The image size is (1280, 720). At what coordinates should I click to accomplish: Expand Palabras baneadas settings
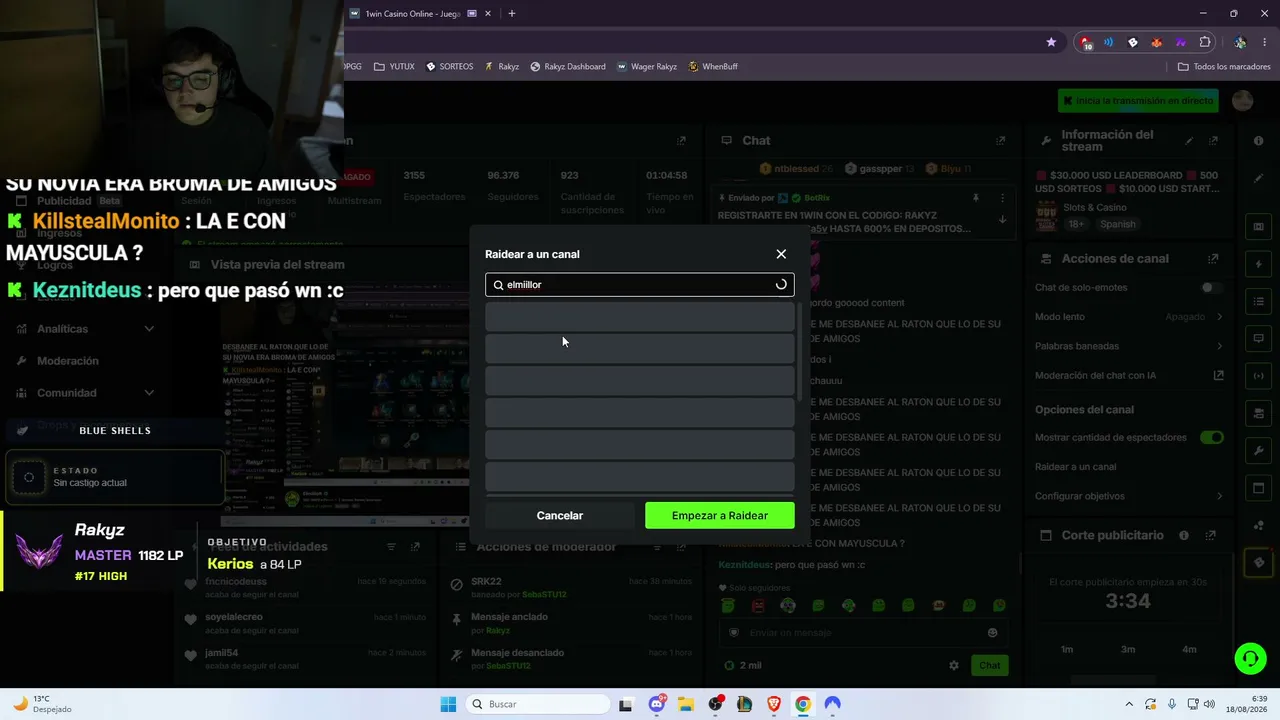pyautogui.click(x=1219, y=346)
